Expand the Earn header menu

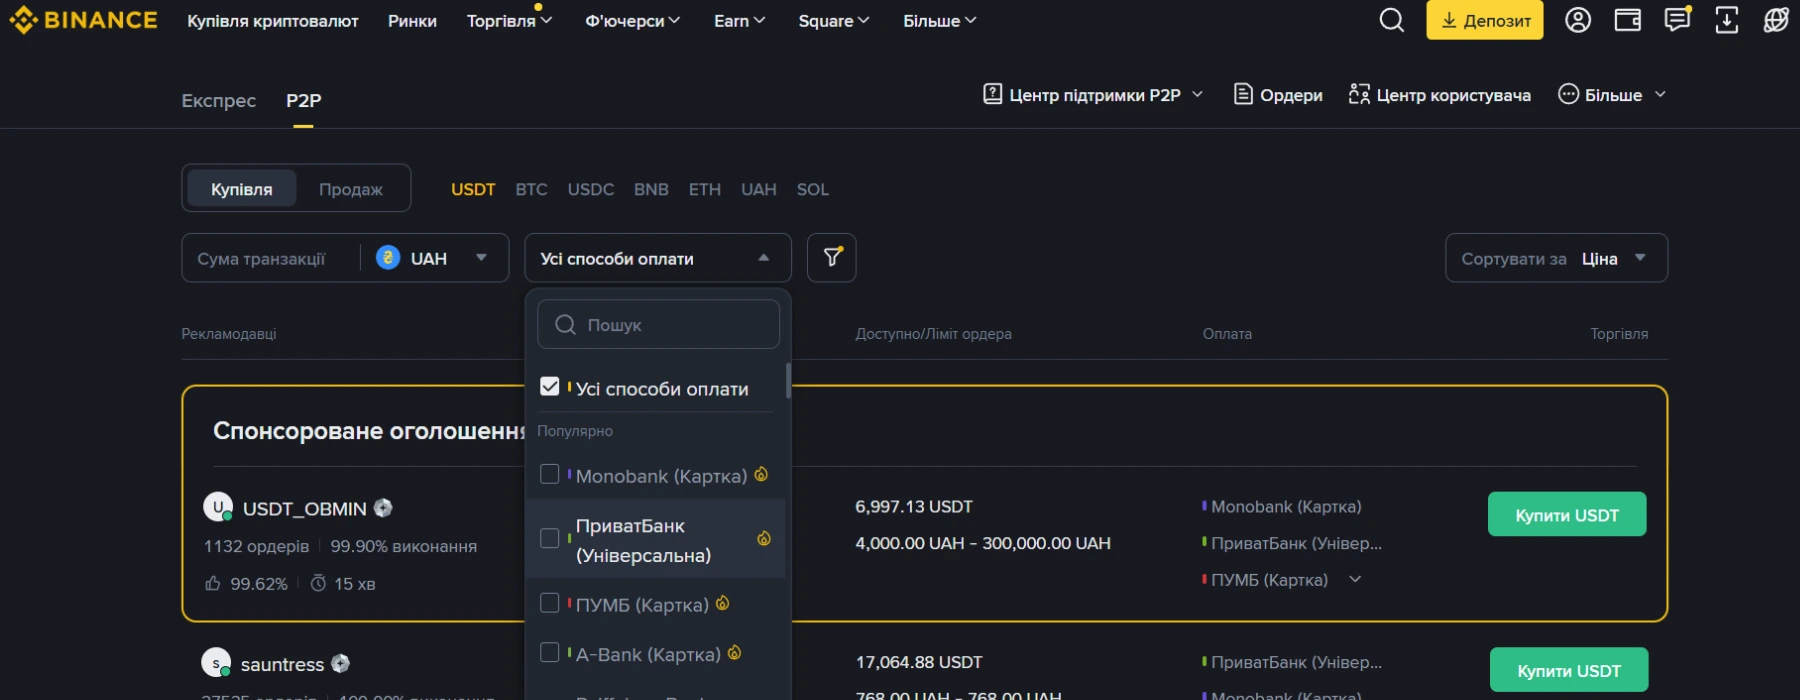[739, 20]
